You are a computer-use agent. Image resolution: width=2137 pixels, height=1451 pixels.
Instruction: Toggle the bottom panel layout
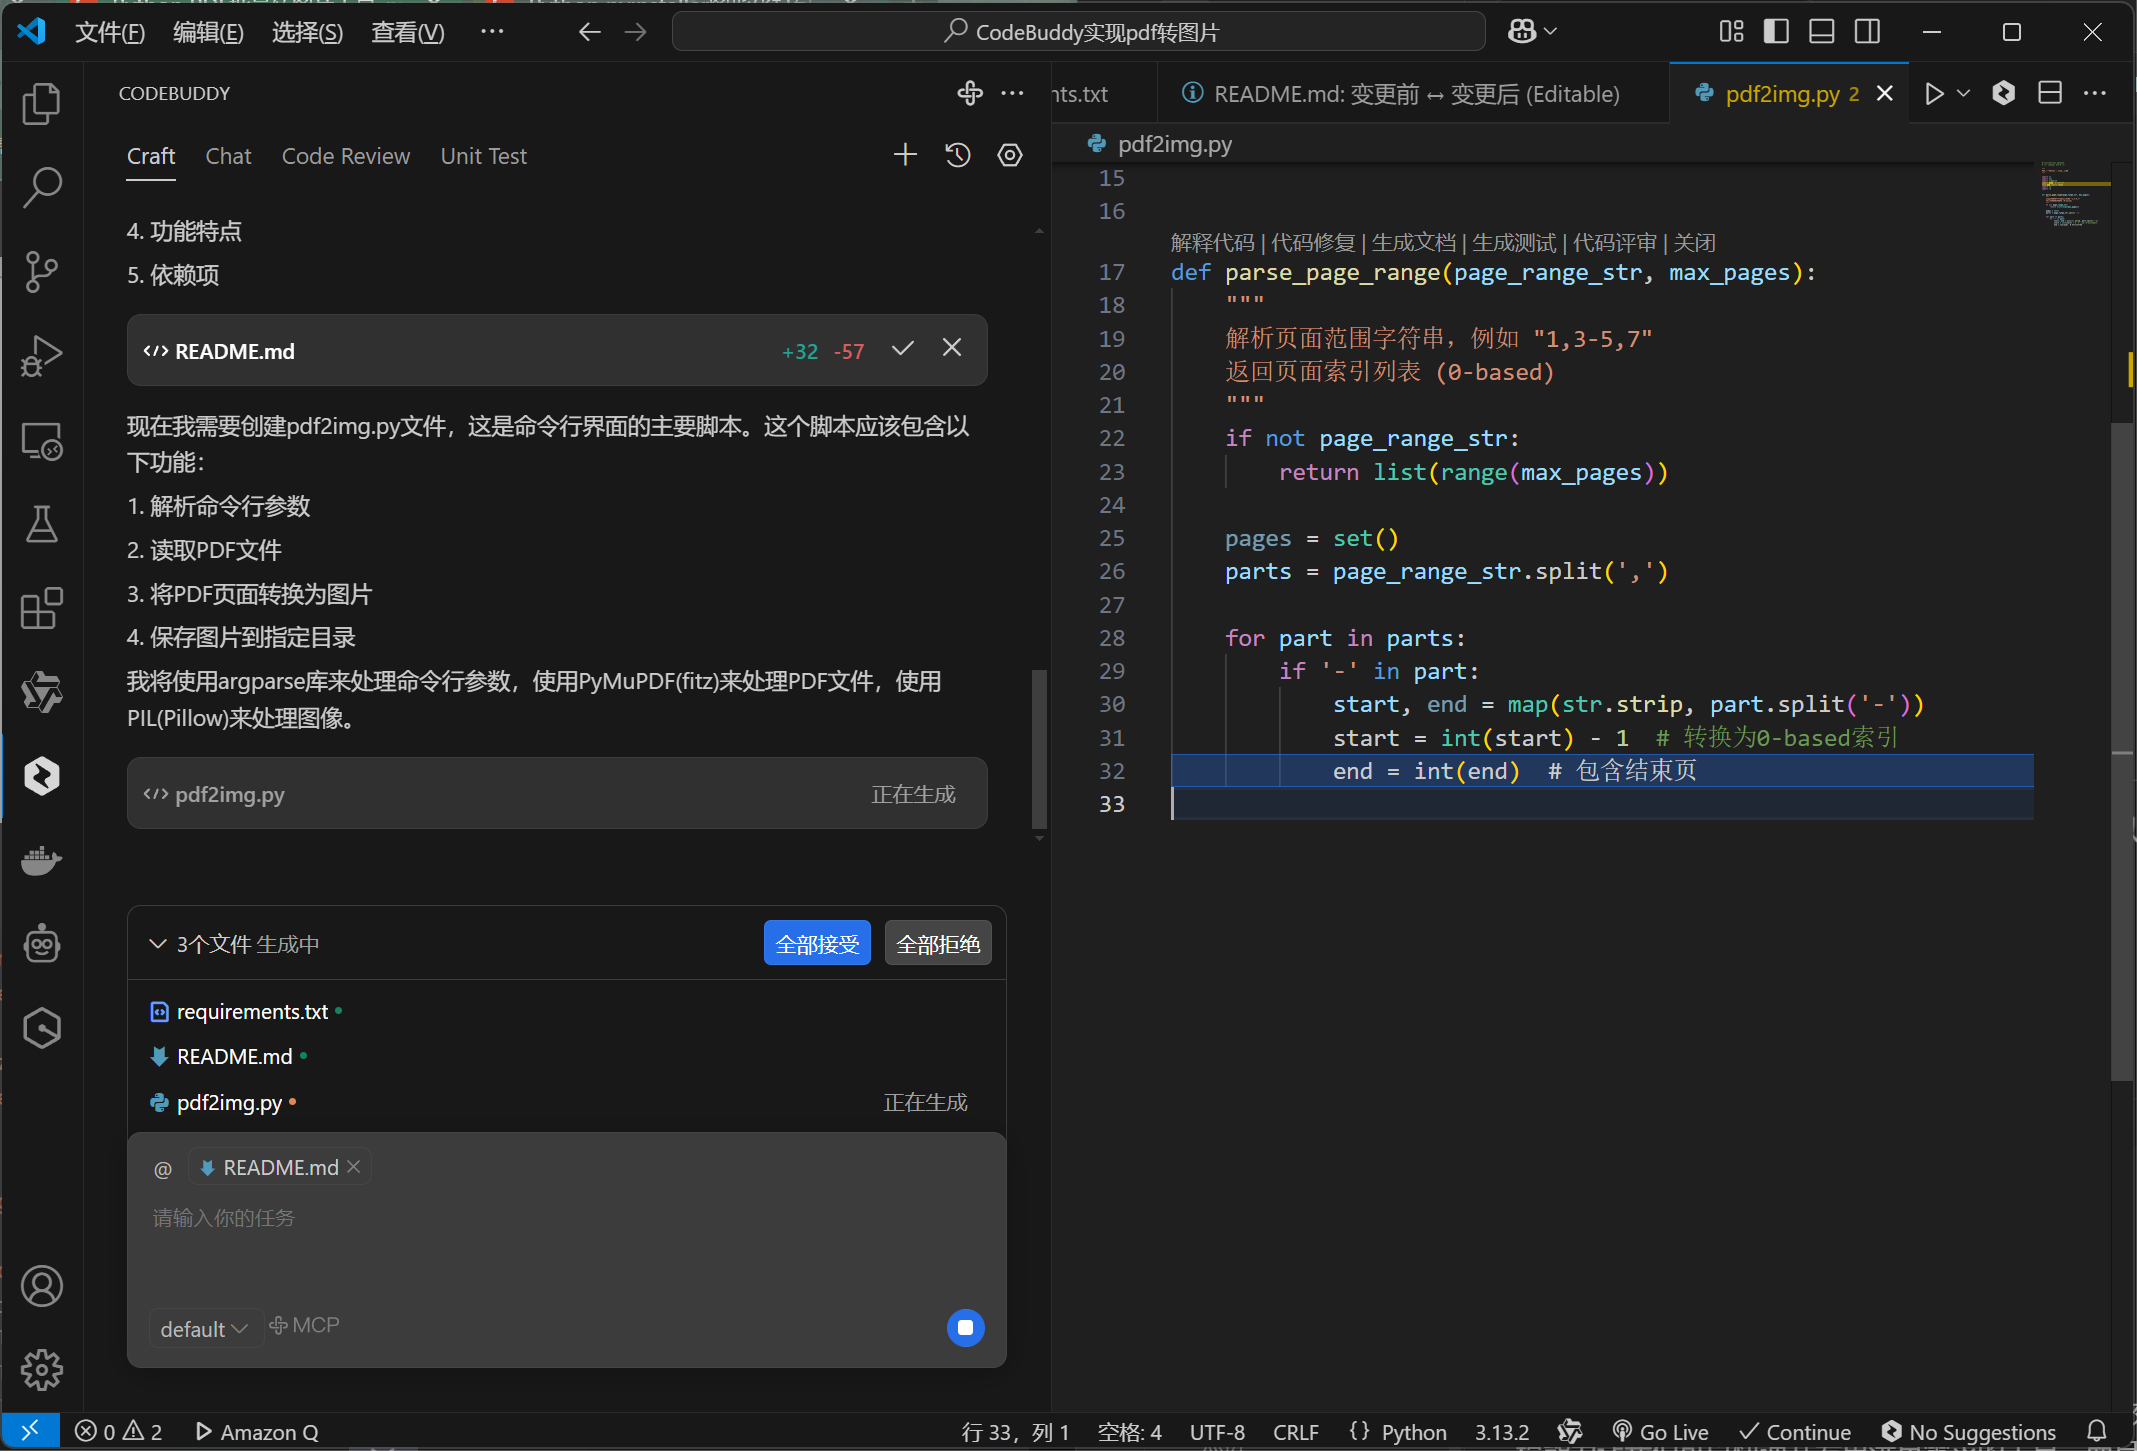point(1821,32)
